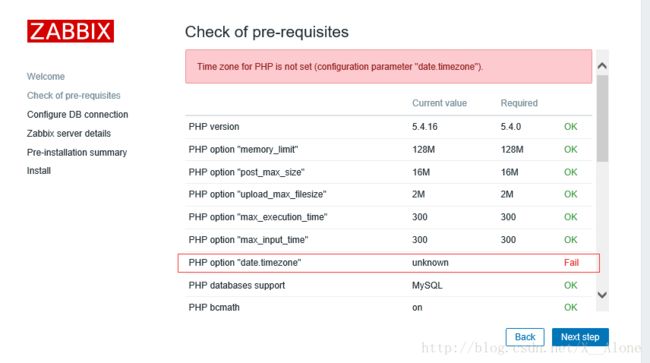Select Configure DB connection step
This screenshot has height=363, width=650.
(x=78, y=114)
